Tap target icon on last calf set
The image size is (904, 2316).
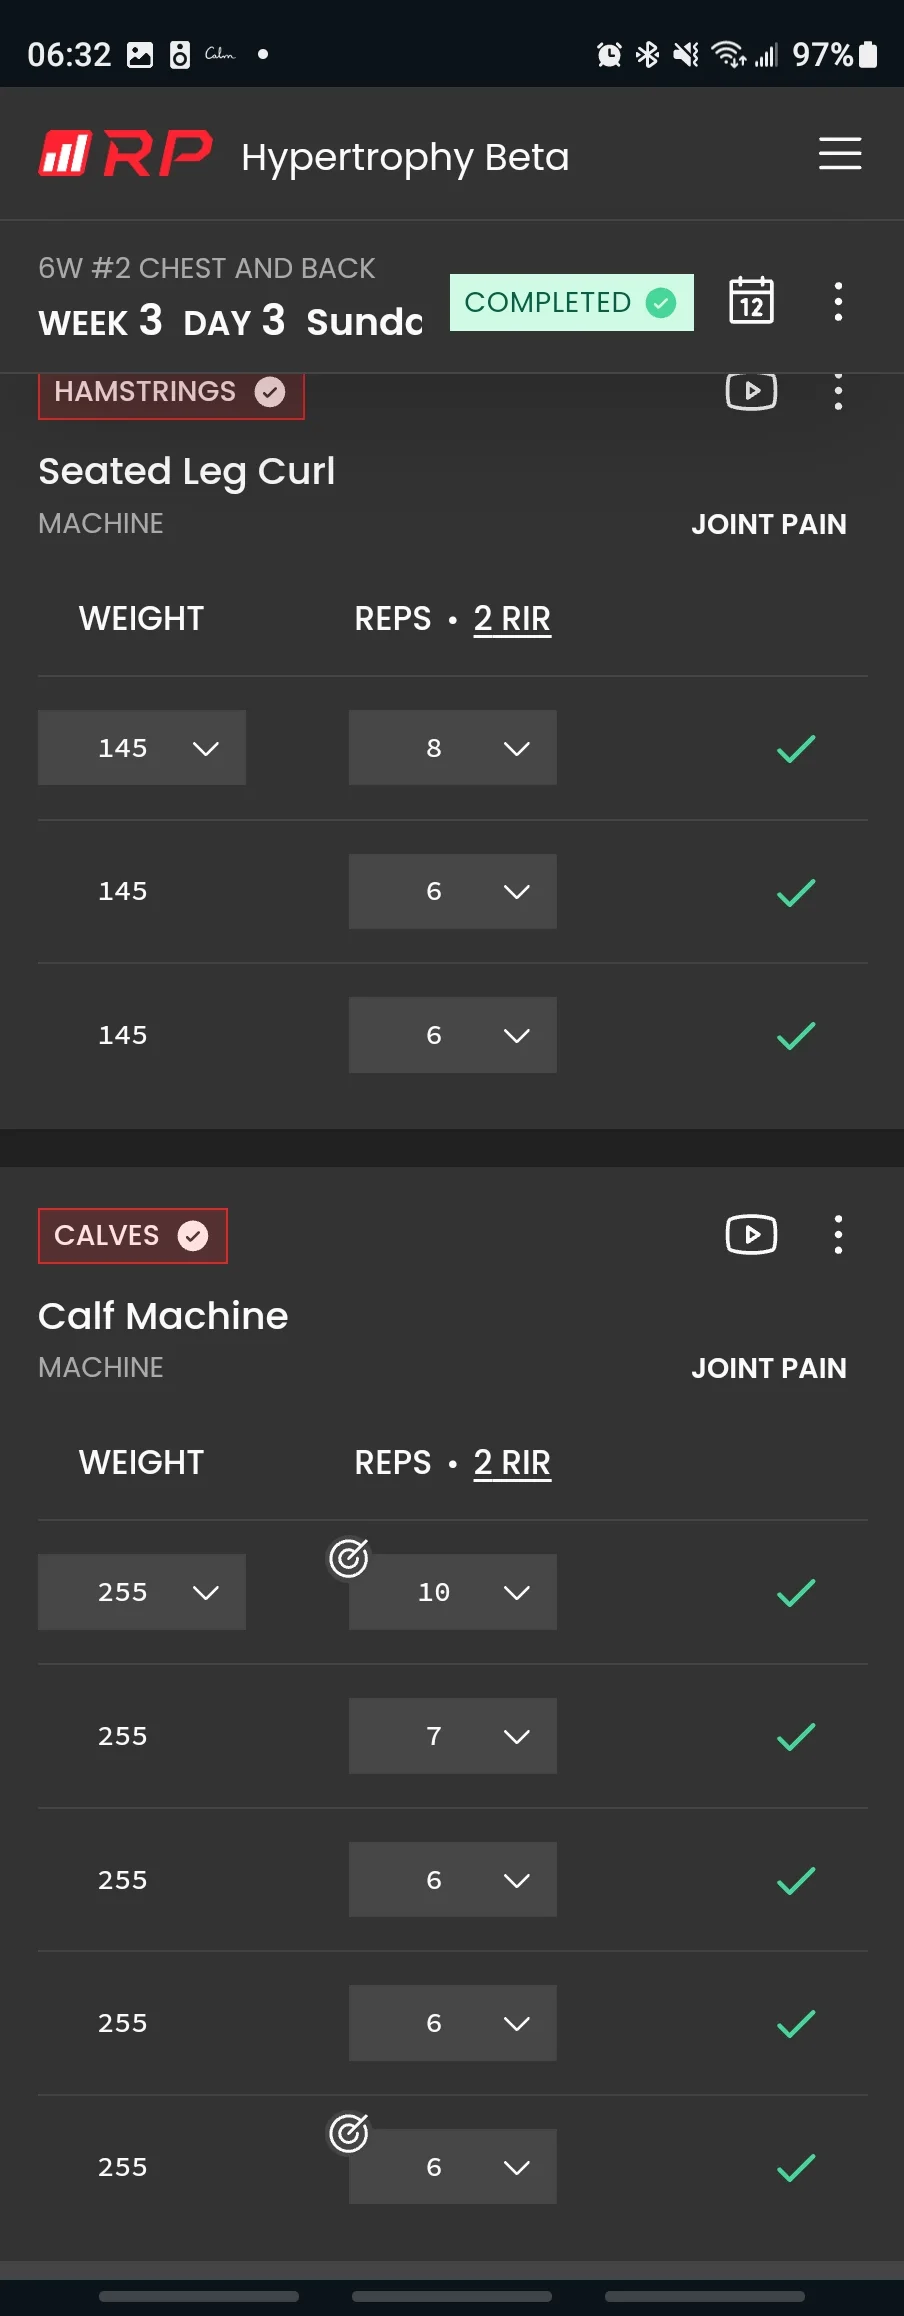click(349, 2132)
